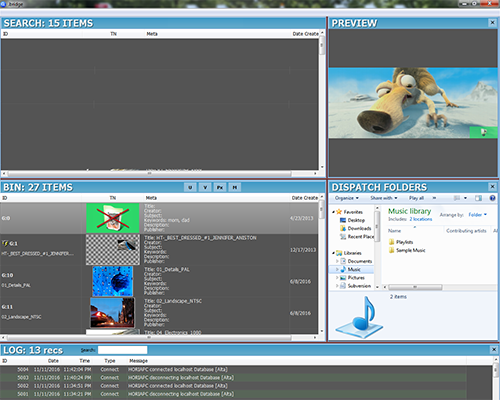Toggle the preview pane icon in Dispatch toolbar

click(x=478, y=198)
